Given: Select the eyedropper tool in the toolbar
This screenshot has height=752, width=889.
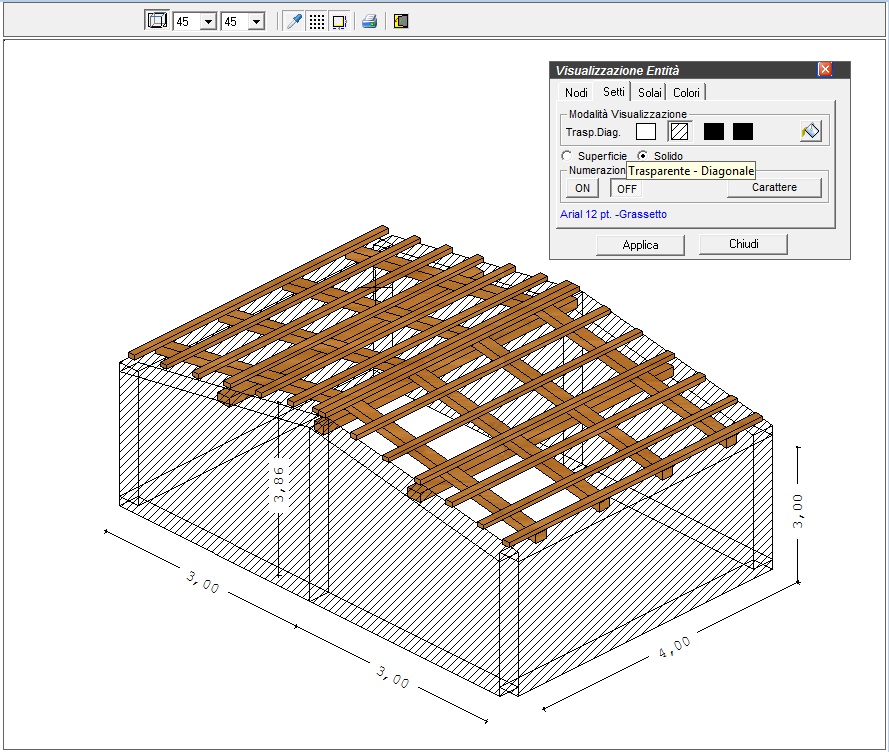Looking at the screenshot, I should click(x=294, y=22).
